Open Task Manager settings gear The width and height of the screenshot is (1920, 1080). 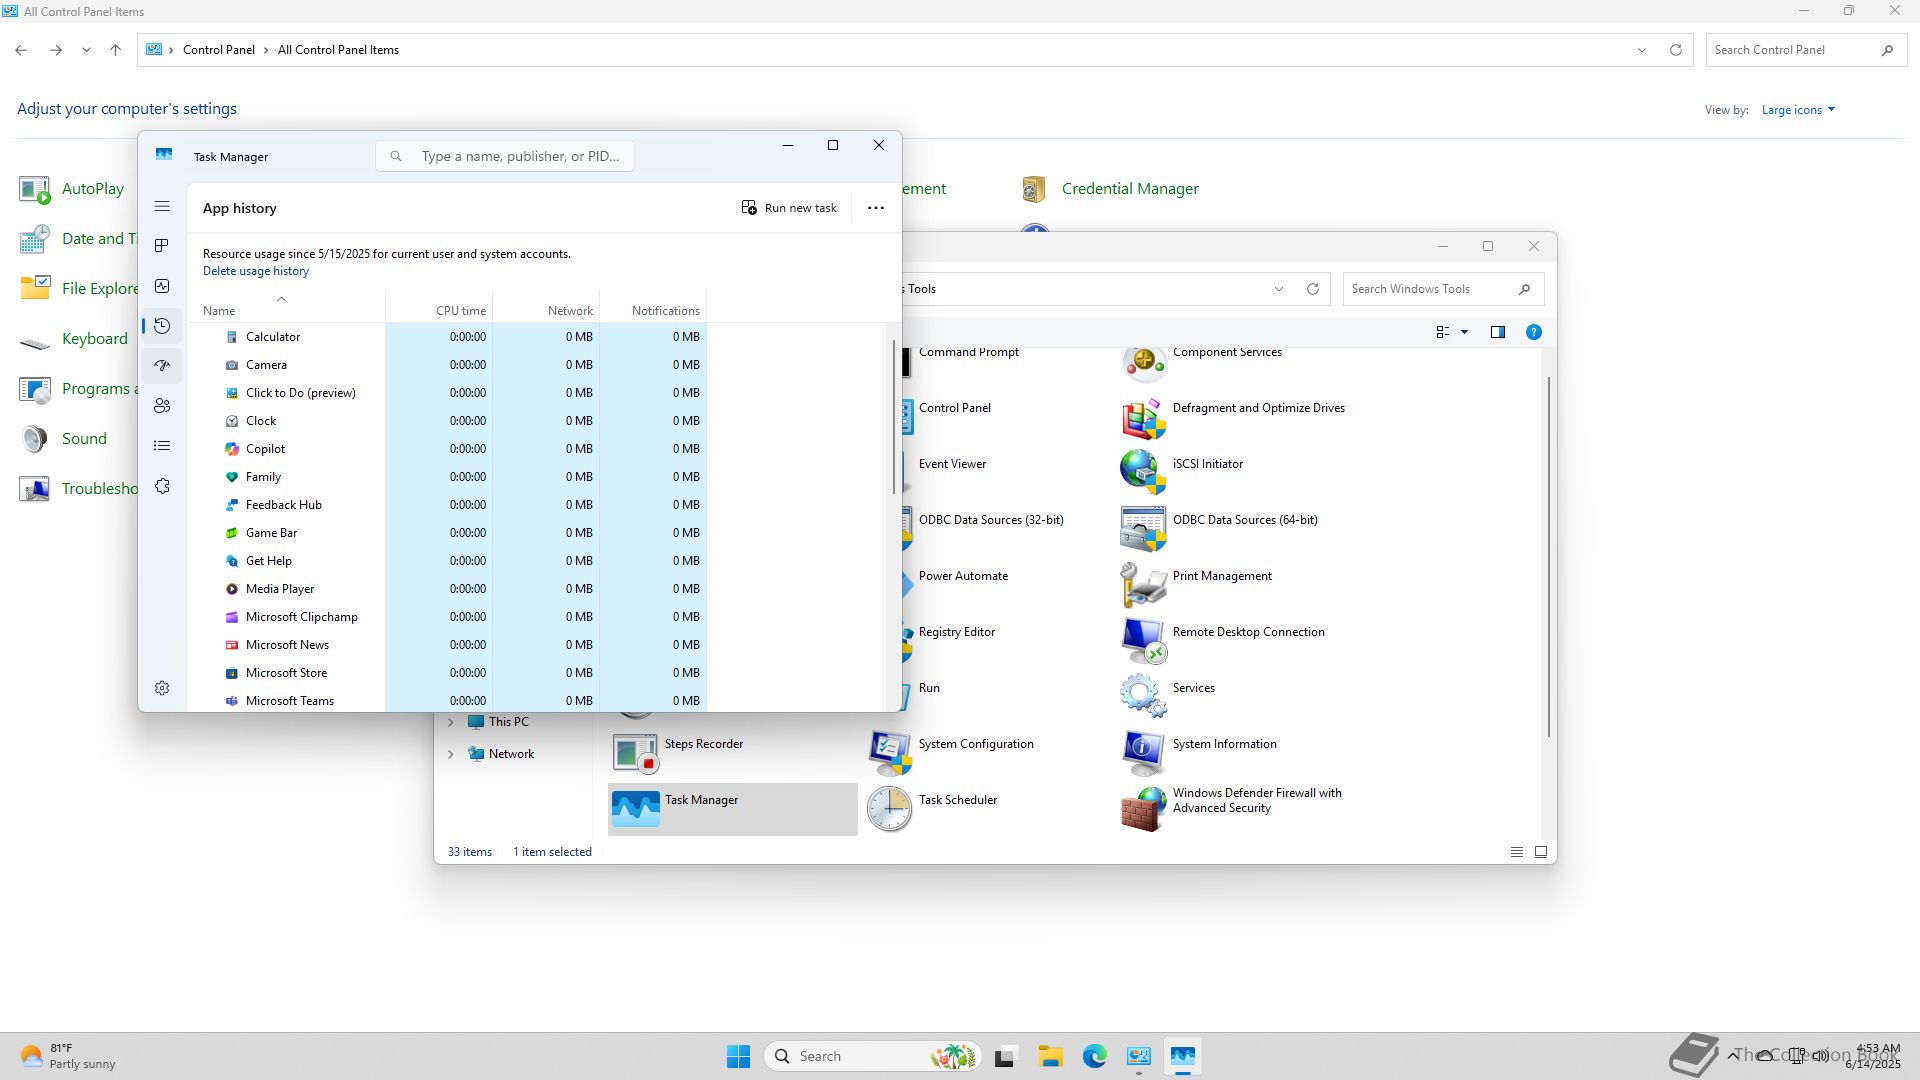click(x=162, y=688)
